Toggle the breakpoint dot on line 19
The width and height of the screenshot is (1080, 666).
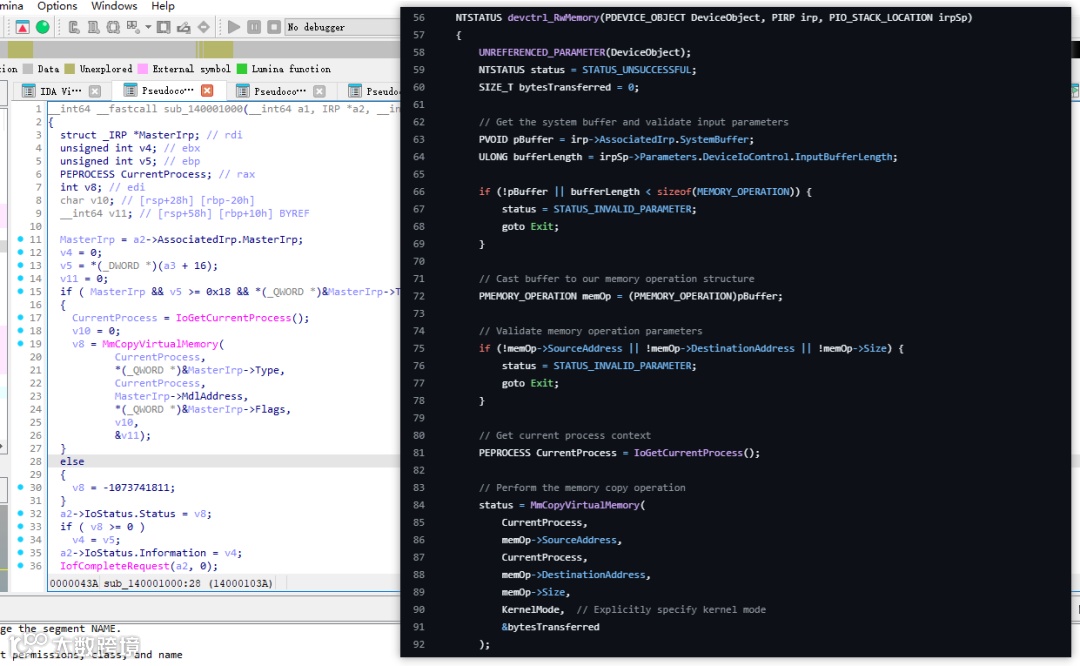[21, 344]
